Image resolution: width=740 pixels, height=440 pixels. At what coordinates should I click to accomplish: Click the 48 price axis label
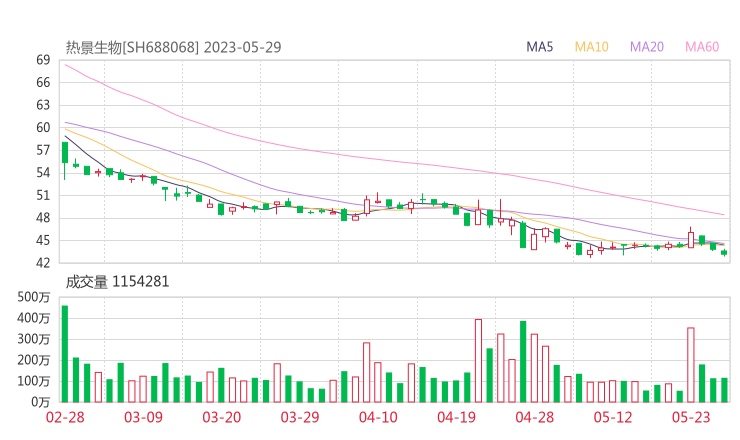coord(43,218)
